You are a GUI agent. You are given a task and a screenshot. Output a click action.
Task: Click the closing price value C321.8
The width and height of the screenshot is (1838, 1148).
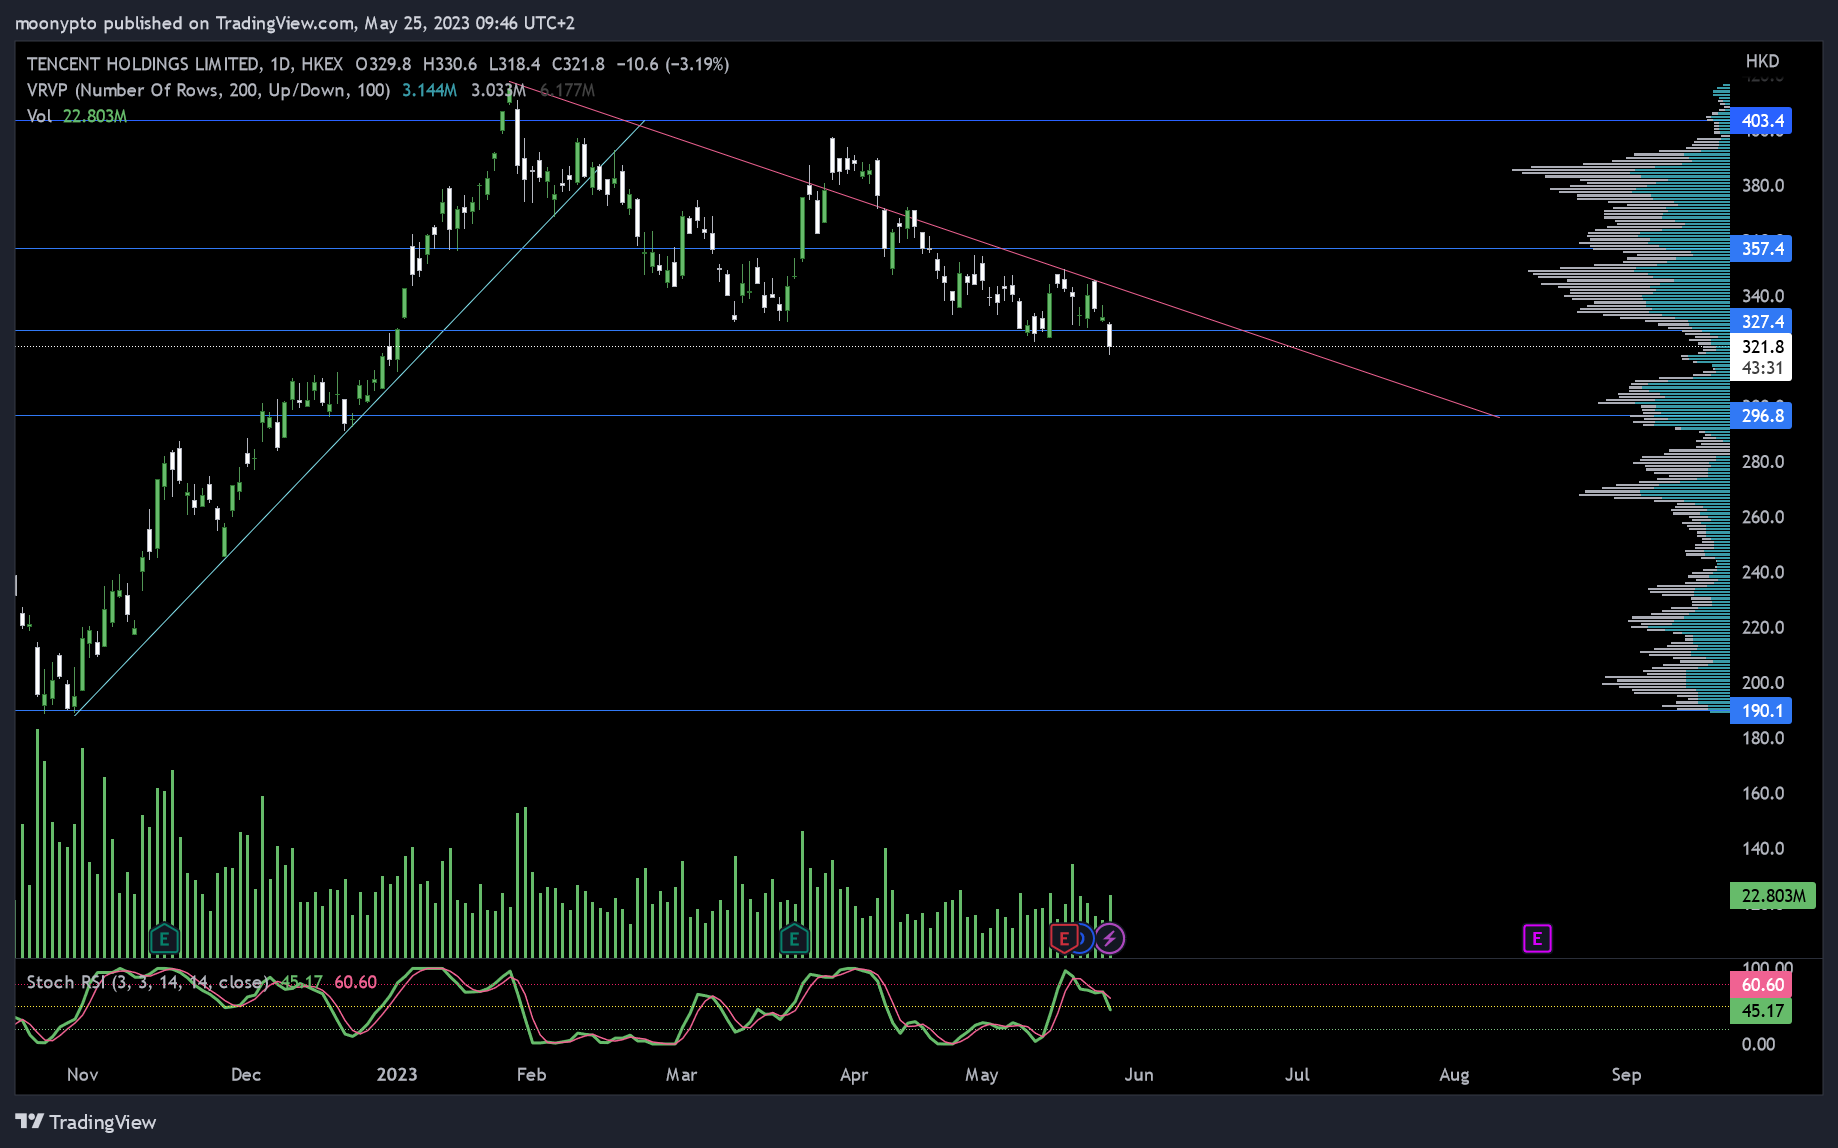click(578, 64)
